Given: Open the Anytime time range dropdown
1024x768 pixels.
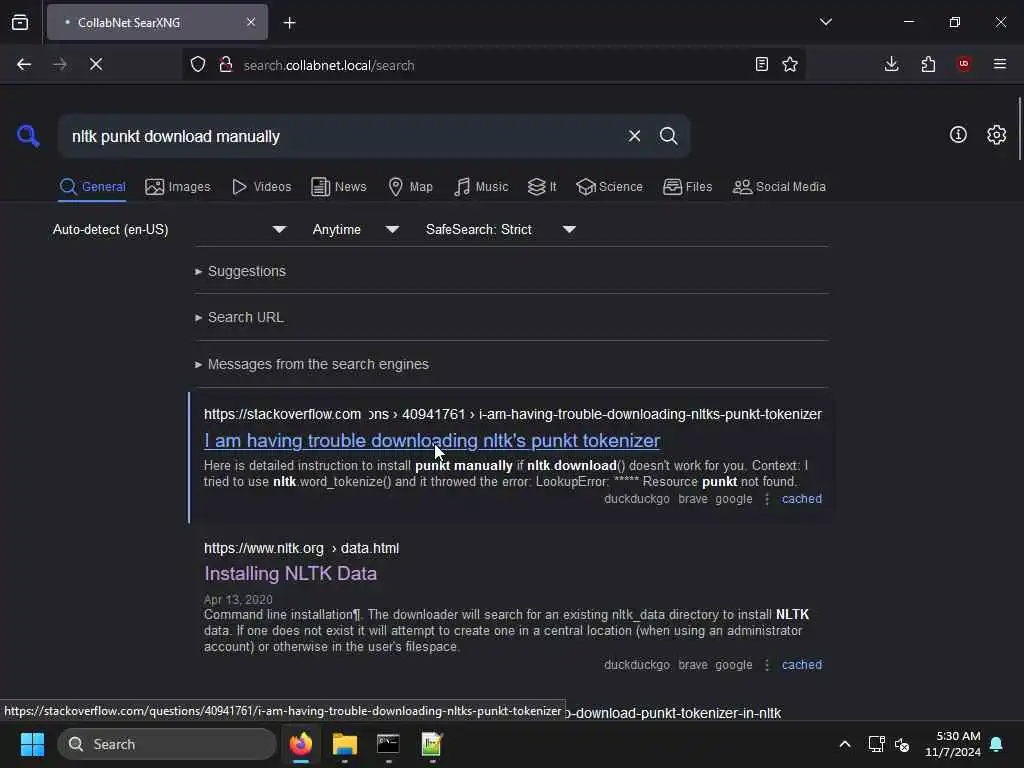Looking at the screenshot, I should pyautogui.click(x=355, y=230).
